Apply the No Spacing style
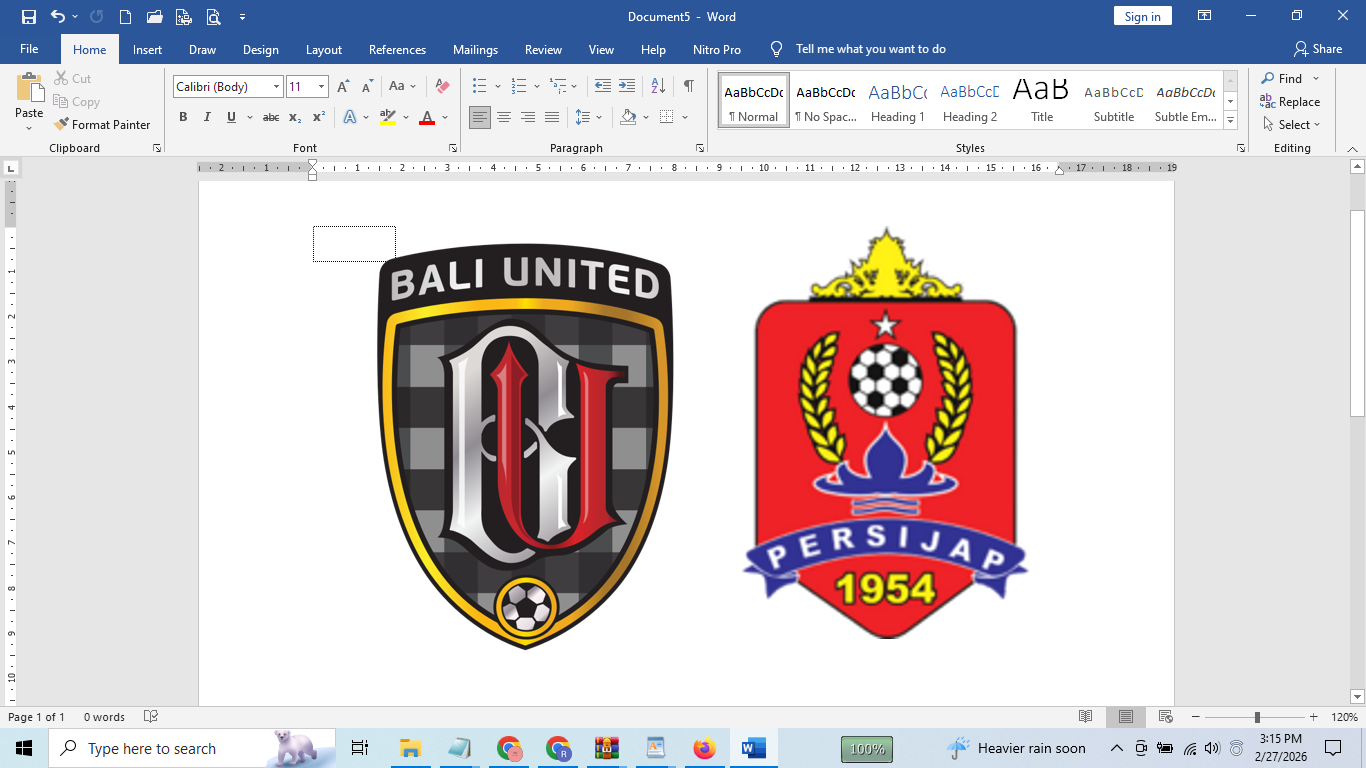Viewport: 1366px width, 768px height. (825, 100)
